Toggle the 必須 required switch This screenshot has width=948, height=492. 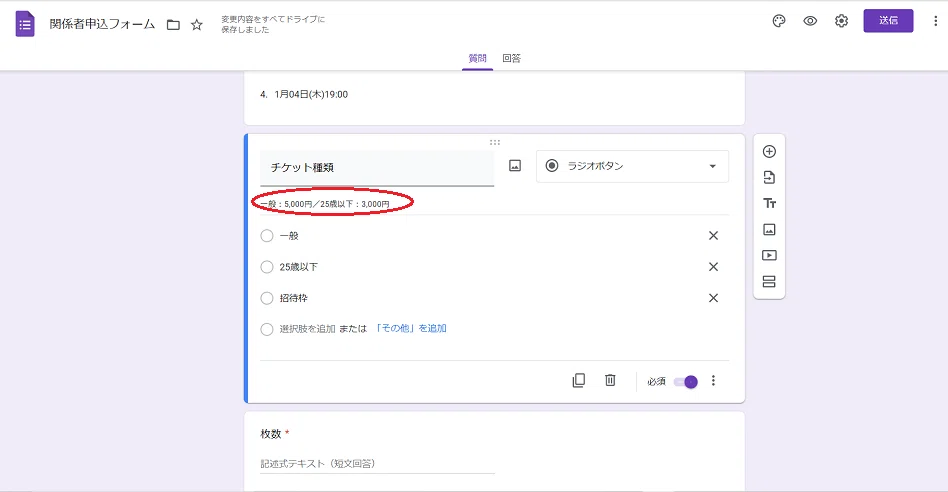click(686, 381)
